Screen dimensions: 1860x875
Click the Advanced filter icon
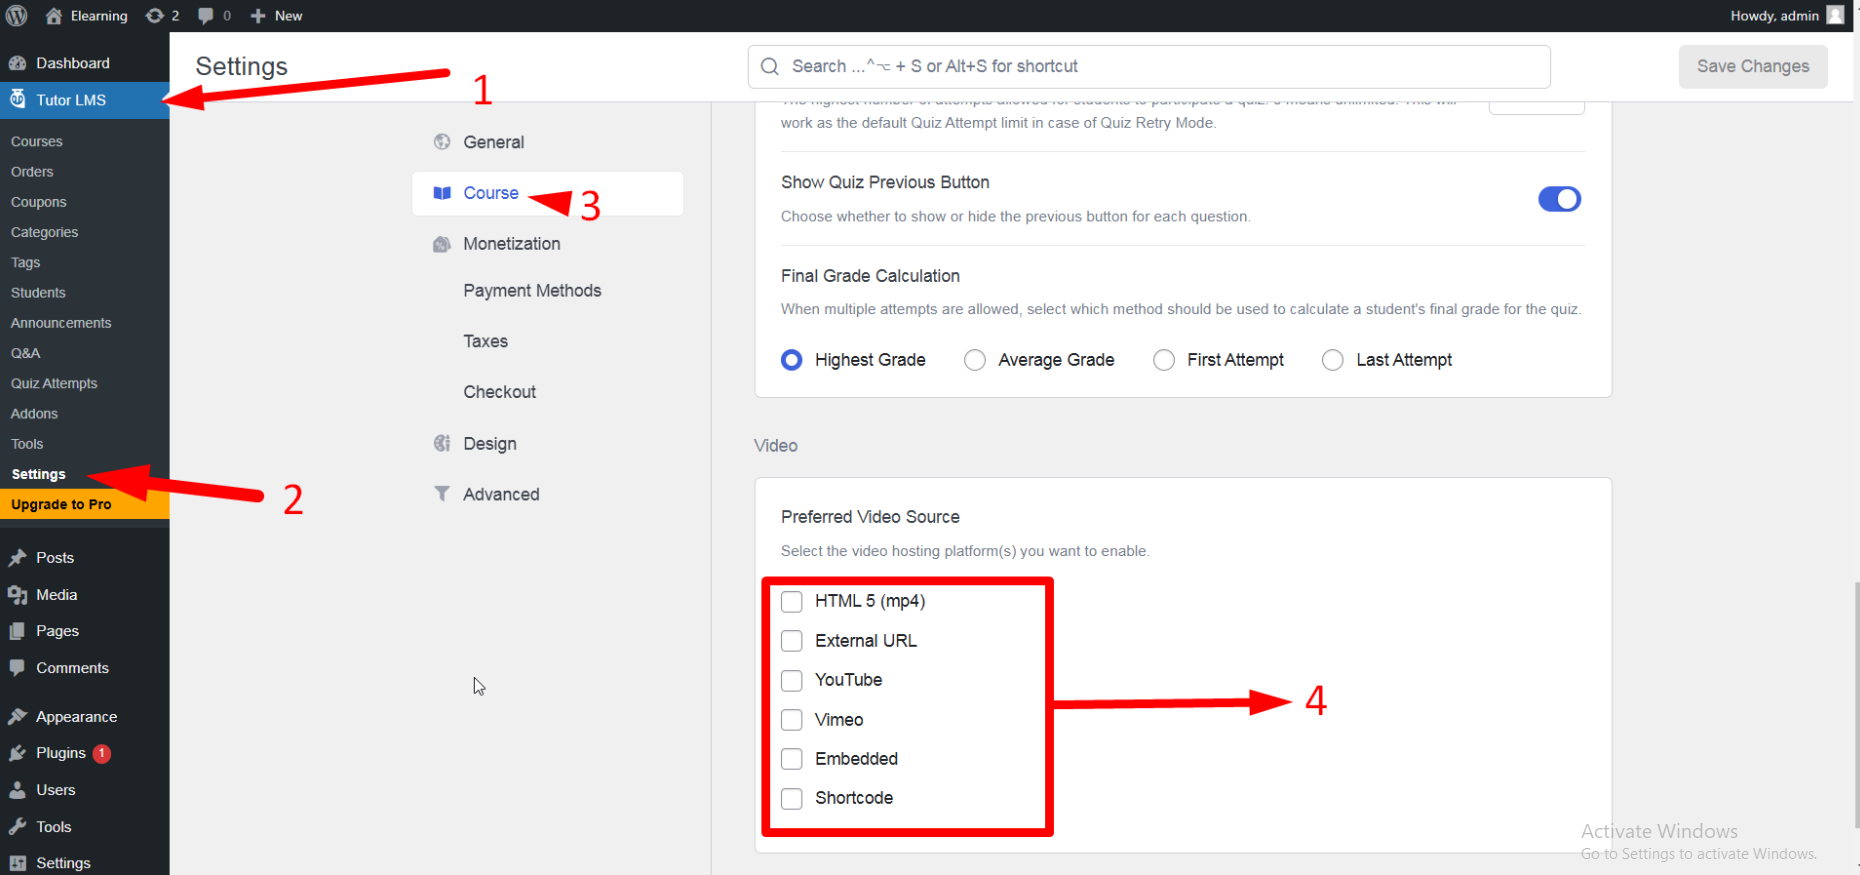click(442, 494)
